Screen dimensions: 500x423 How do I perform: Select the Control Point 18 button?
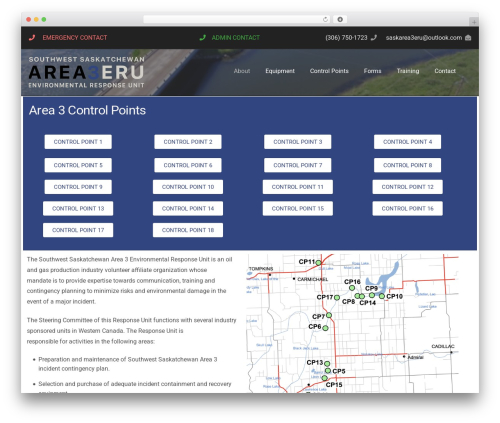[188, 230]
